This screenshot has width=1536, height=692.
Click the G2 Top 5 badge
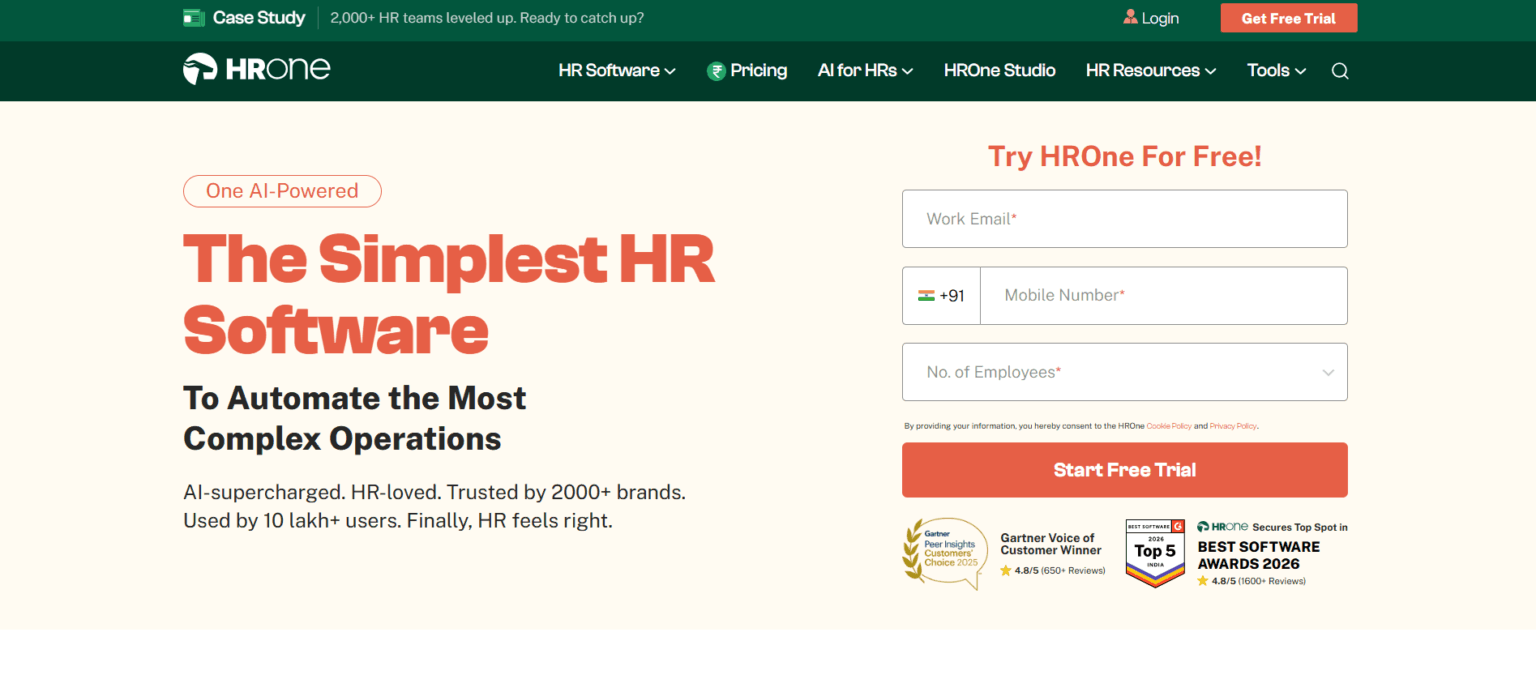[x=1155, y=553]
